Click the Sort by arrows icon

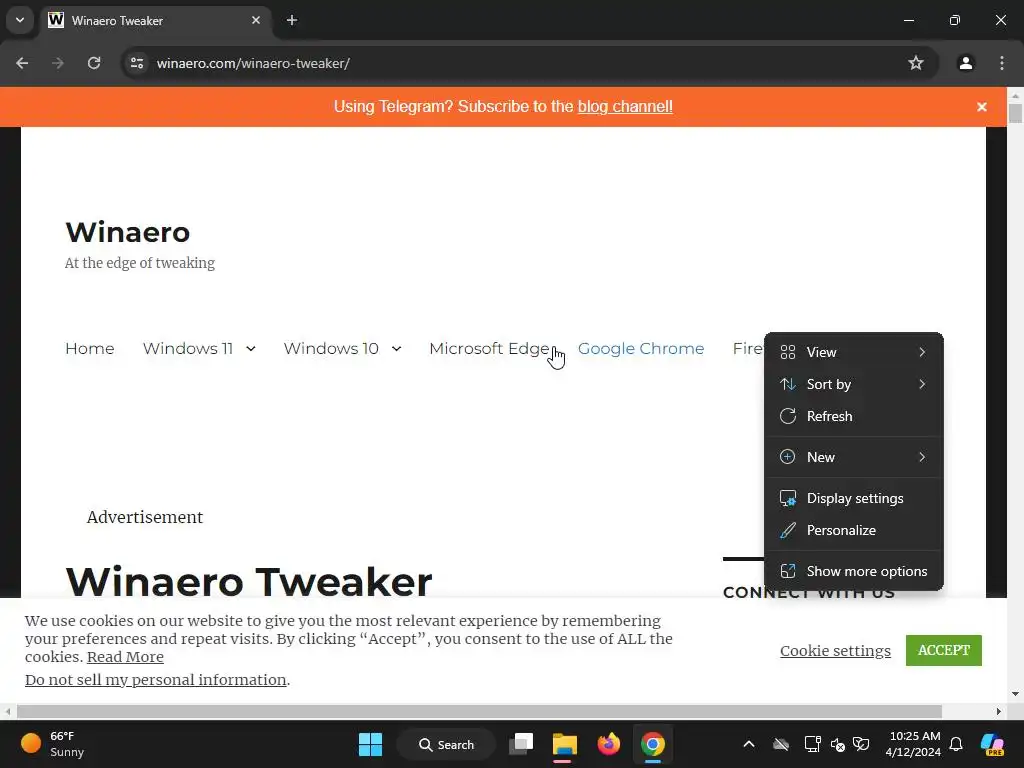[788, 384]
